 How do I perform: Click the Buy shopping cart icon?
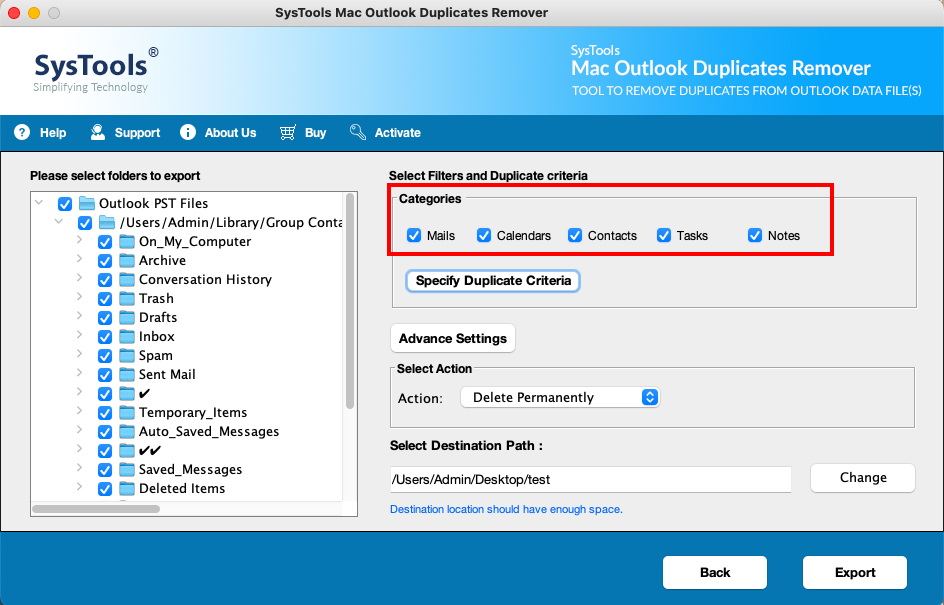coord(288,132)
